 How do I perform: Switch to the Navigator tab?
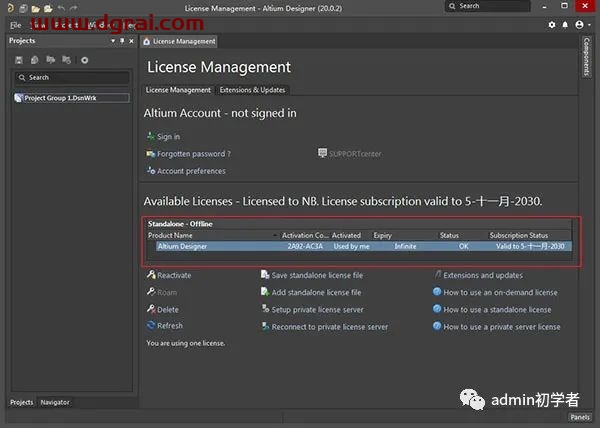click(55, 402)
